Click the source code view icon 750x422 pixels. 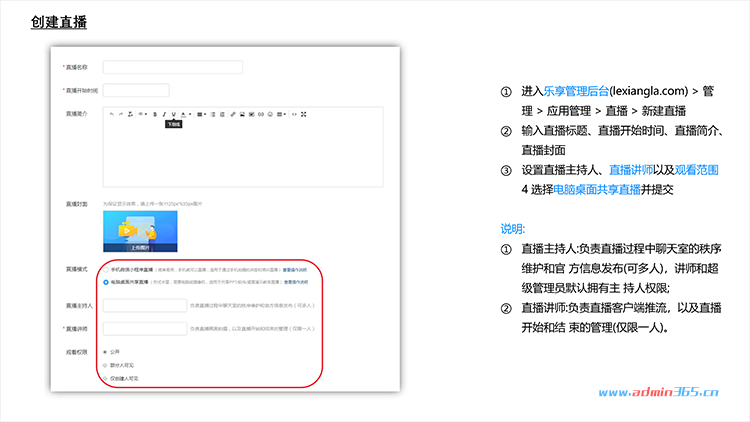coord(294,114)
